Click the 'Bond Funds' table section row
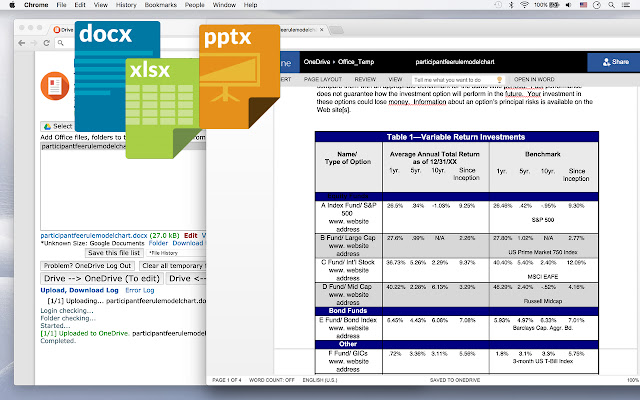 pyautogui.click(x=457, y=311)
